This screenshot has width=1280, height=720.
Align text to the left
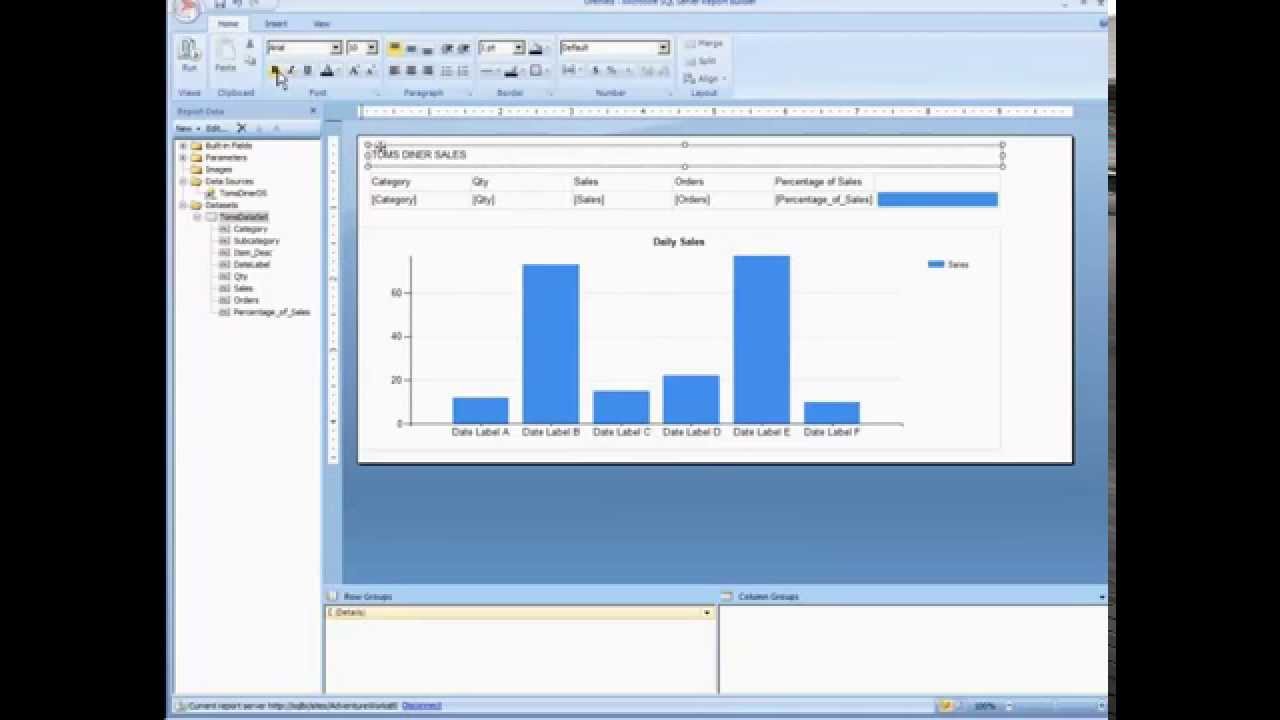pyautogui.click(x=394, y=71)
